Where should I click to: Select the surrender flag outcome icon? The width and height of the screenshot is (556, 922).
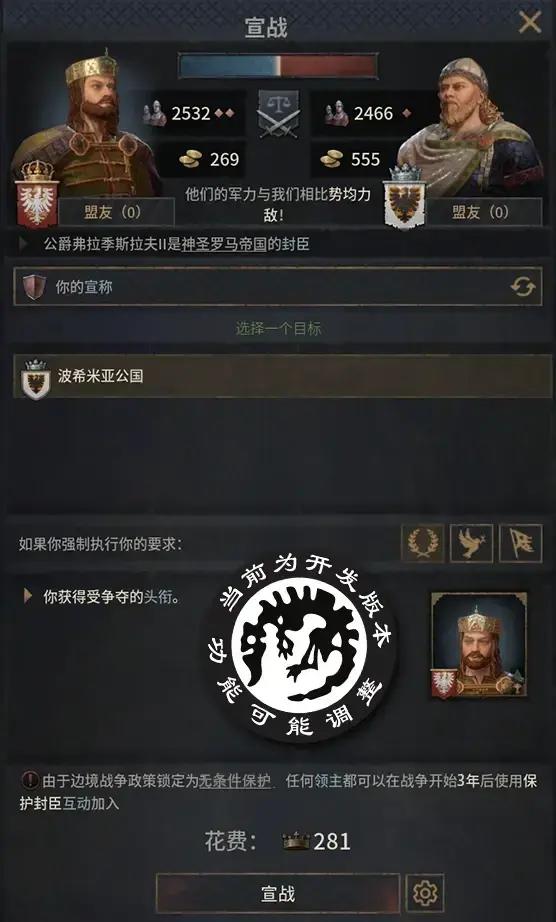click(x=521, y=543)
